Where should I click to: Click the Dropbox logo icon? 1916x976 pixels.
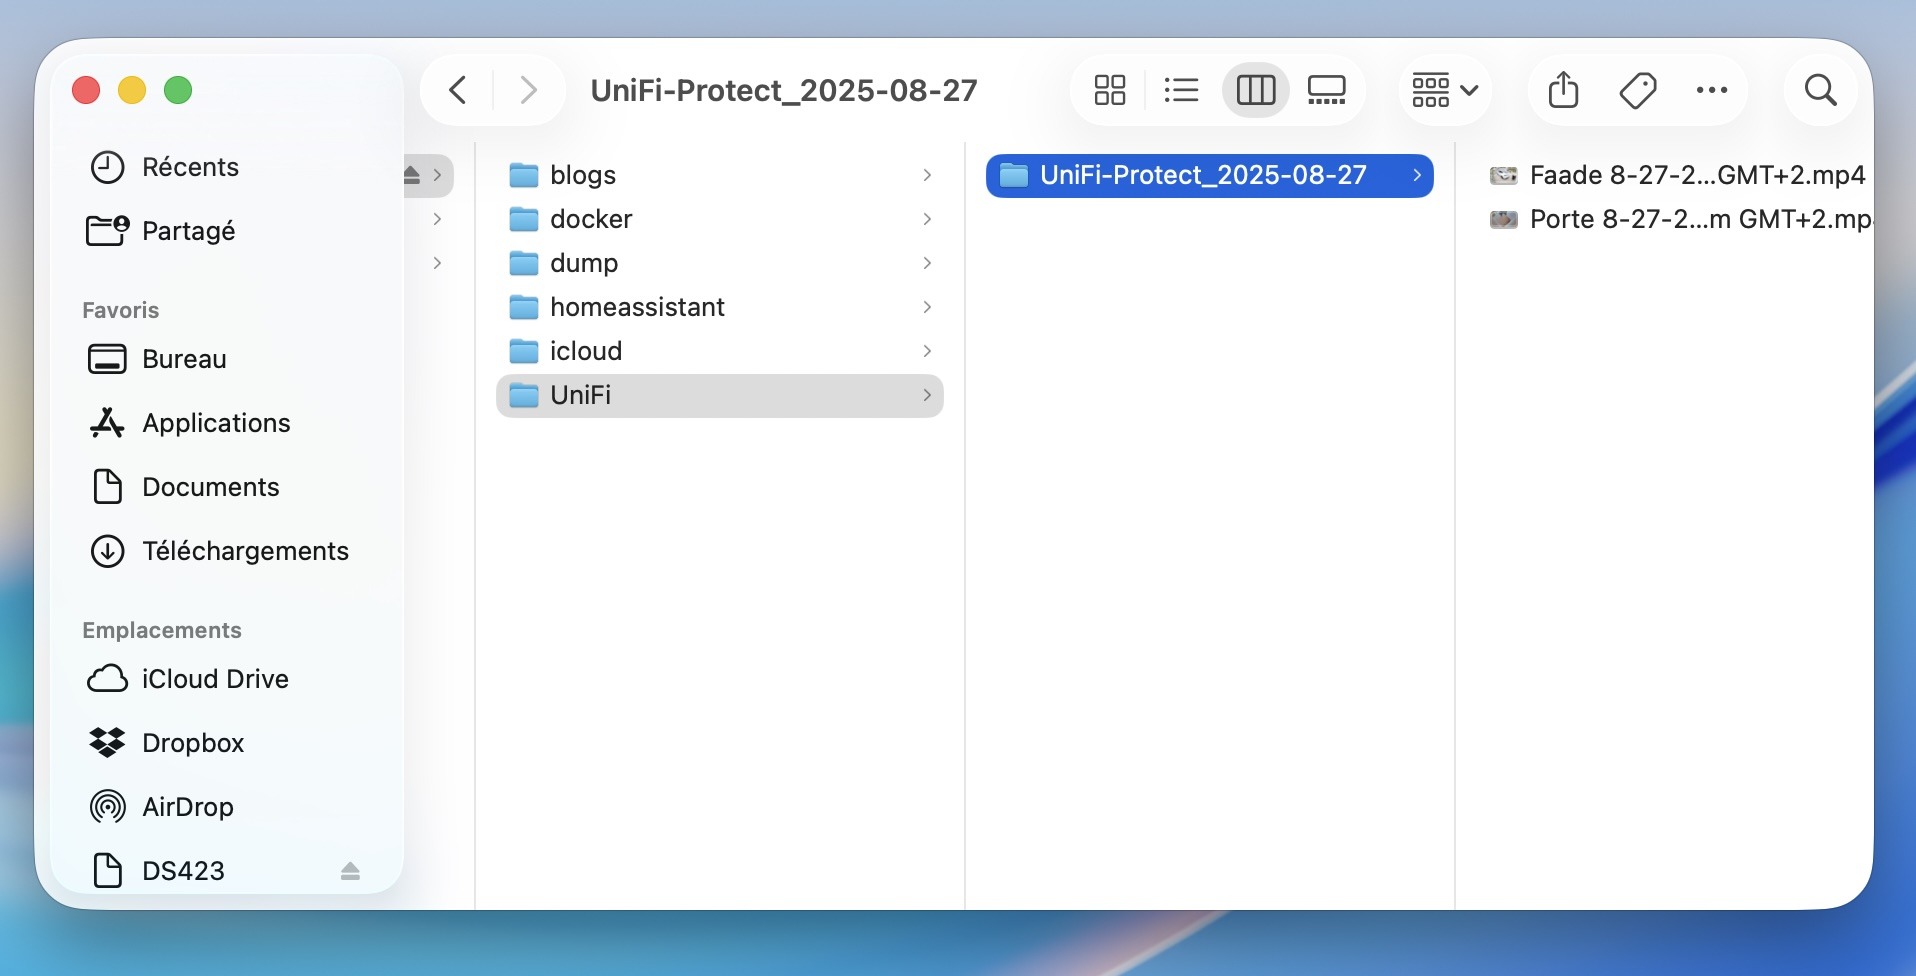coord(107,743)
